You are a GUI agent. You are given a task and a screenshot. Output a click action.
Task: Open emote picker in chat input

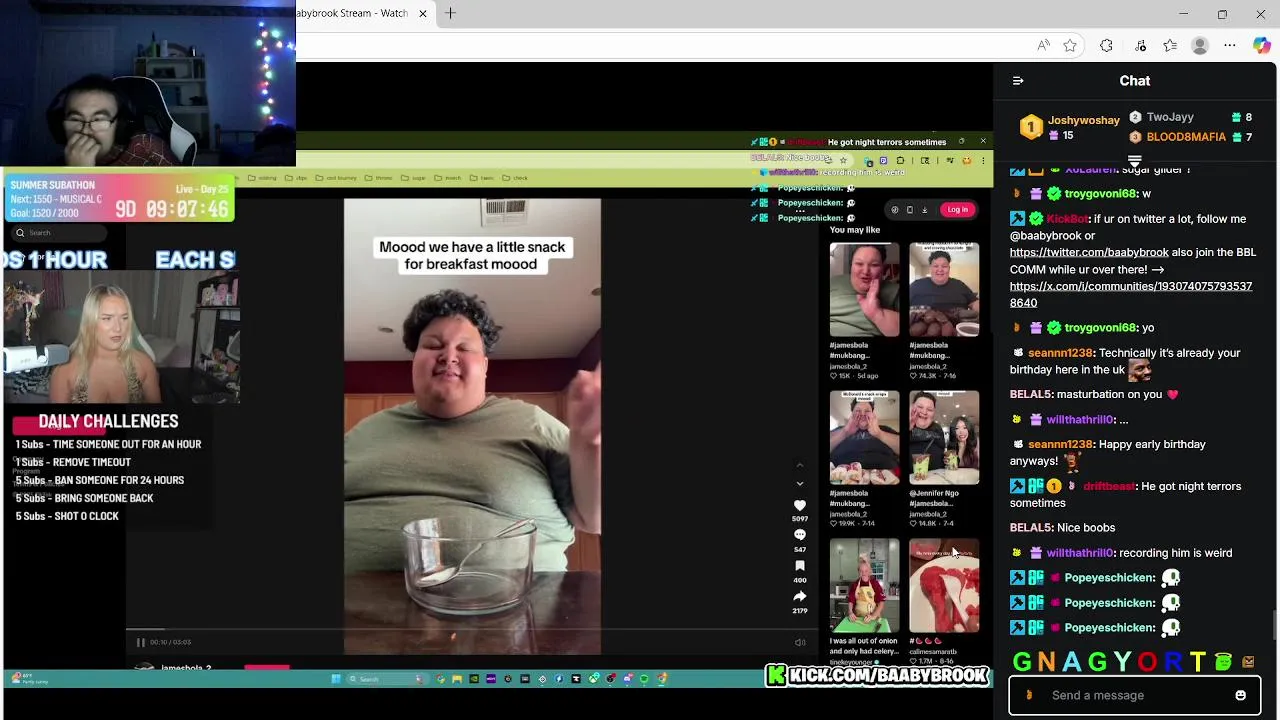[1240, 695]
